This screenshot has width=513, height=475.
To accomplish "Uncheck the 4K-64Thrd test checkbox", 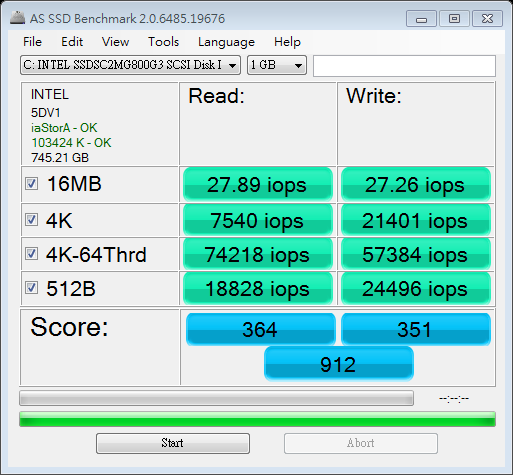I will point(32,254).
